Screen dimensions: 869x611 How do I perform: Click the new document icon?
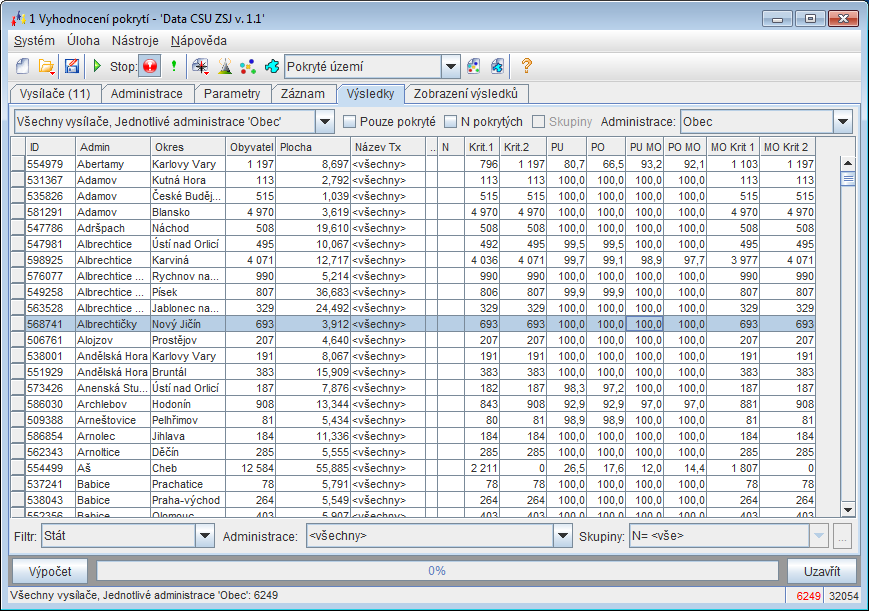pos(24,66)
